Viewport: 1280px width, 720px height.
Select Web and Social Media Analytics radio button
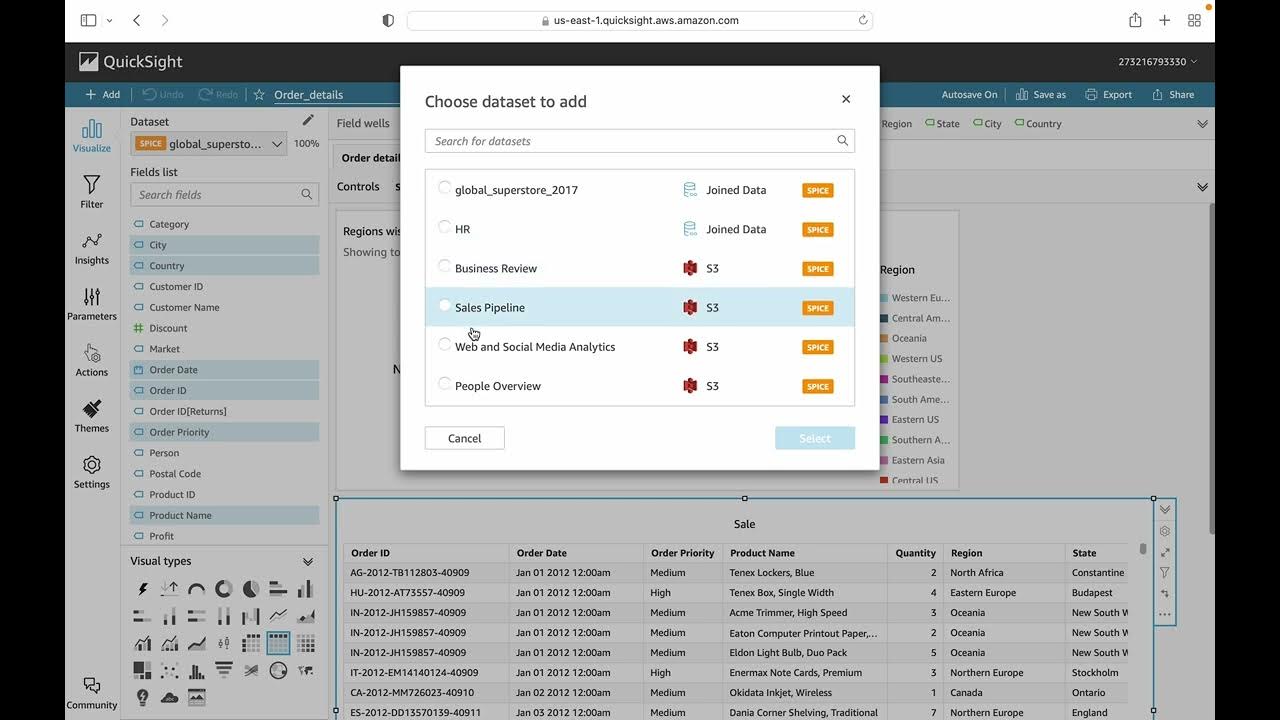445,344
